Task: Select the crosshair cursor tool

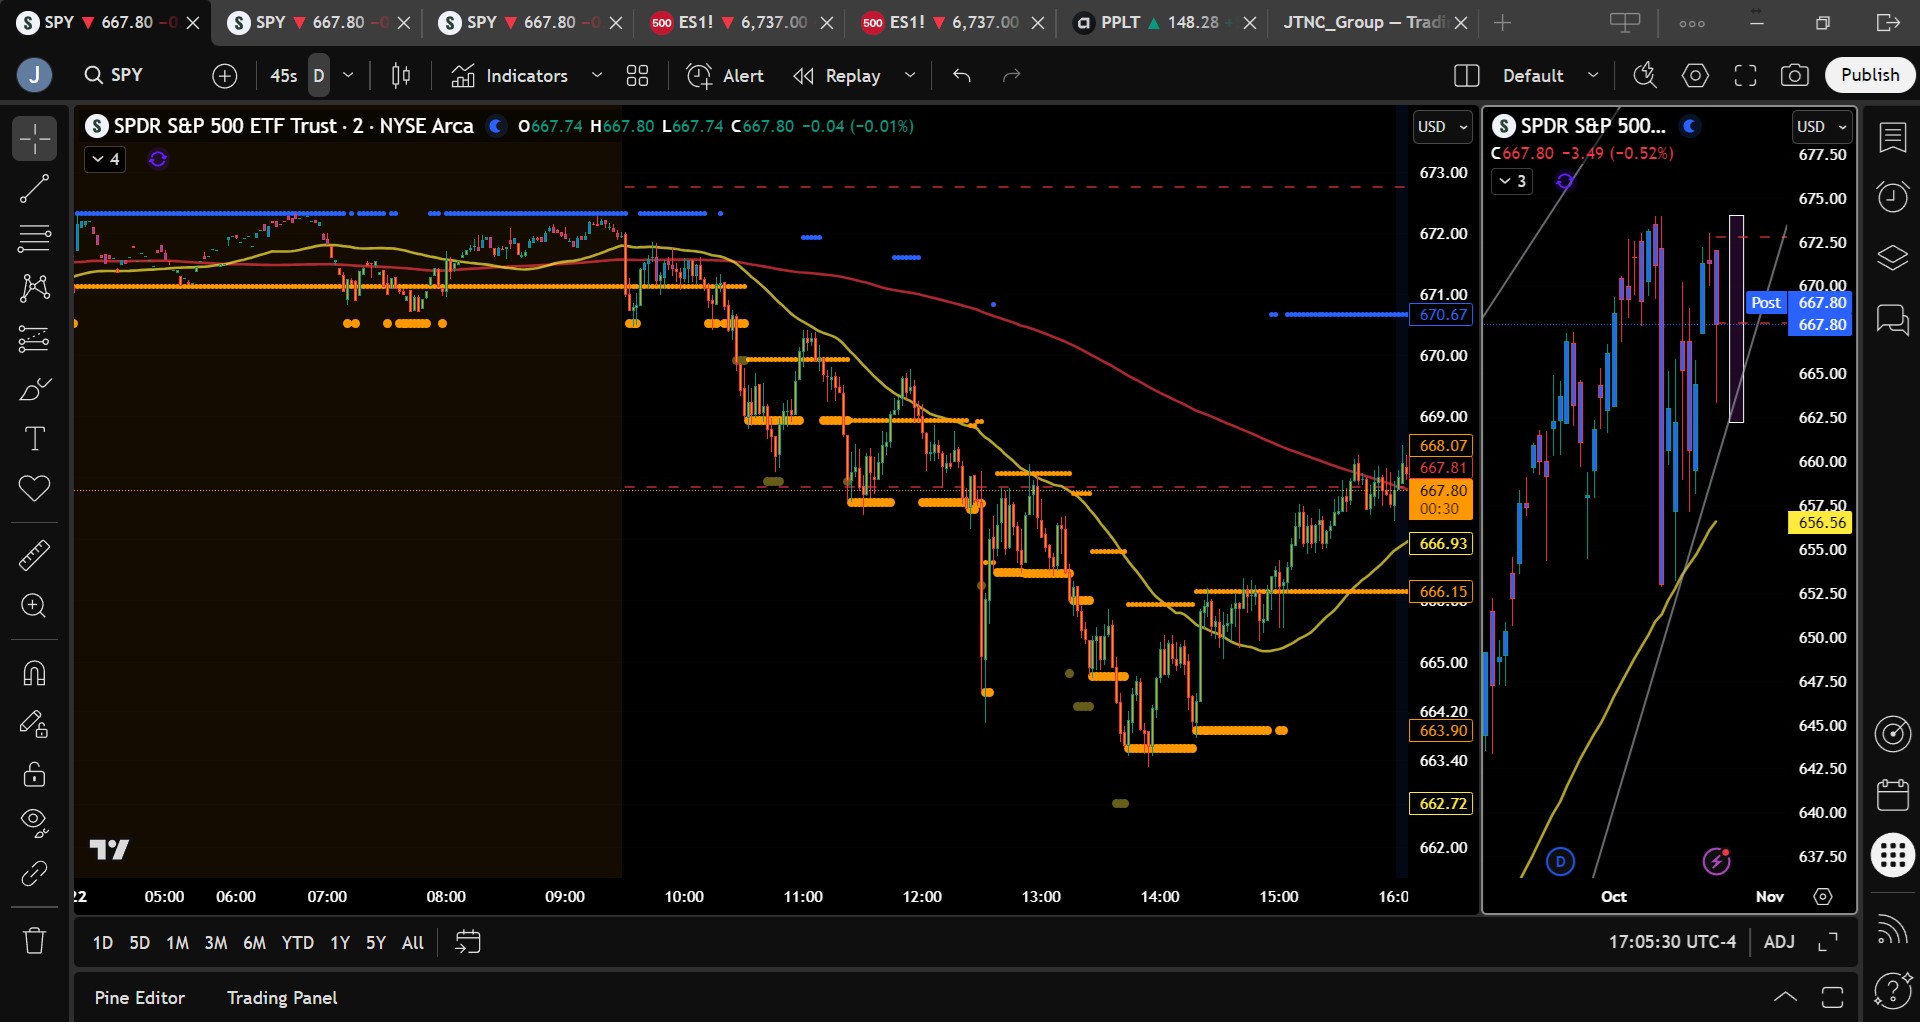Action: click(x=34, y=139)
